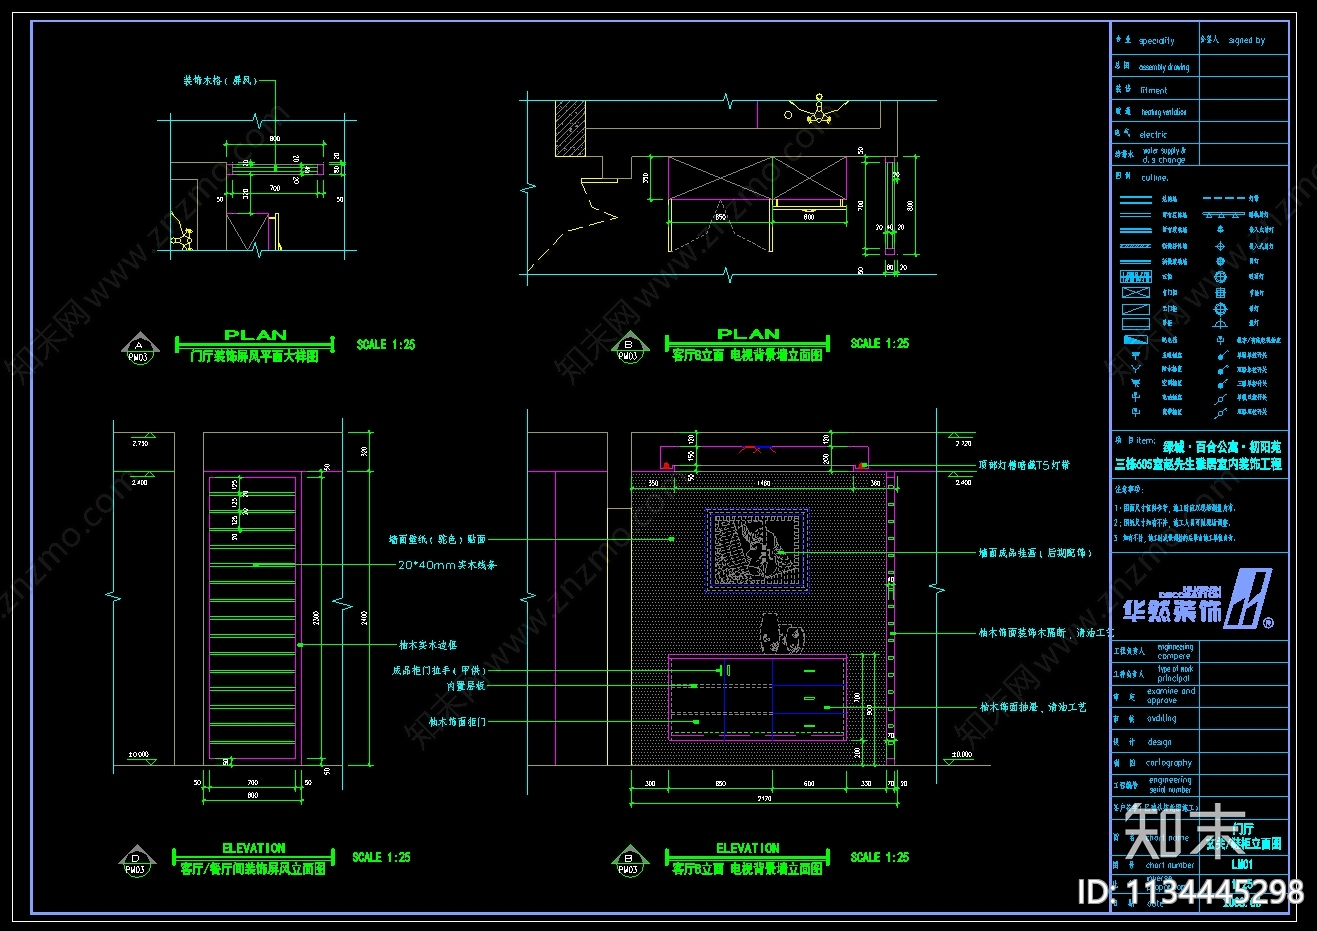1317x931 pixels.
Task: Click the 'water supply & d.s change' row
Action: click(1200, 155)
